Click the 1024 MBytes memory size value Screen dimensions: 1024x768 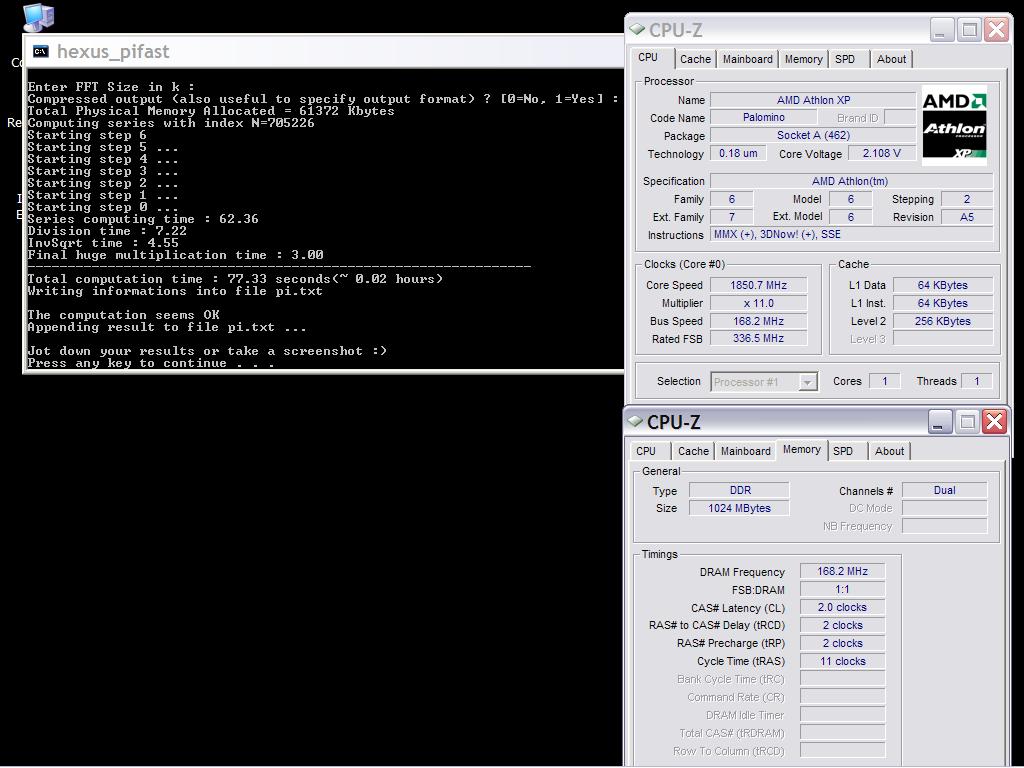[739, 508]
